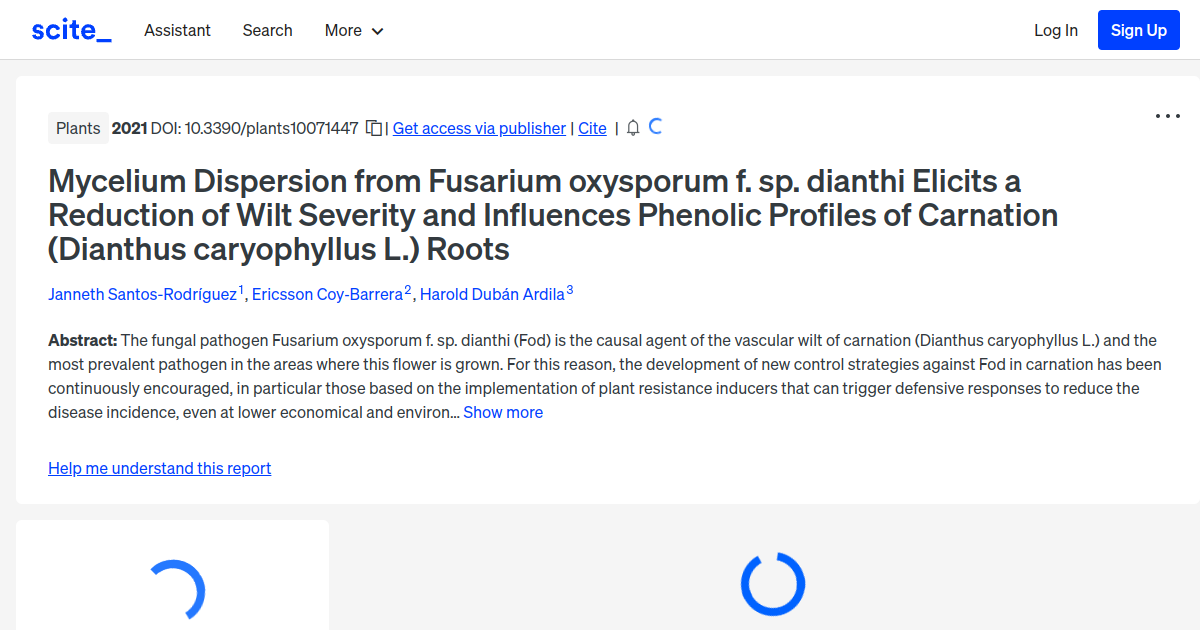Expand the More dropdown chevron
Viewport: 1200px width, 630px height.
(378, 31)
